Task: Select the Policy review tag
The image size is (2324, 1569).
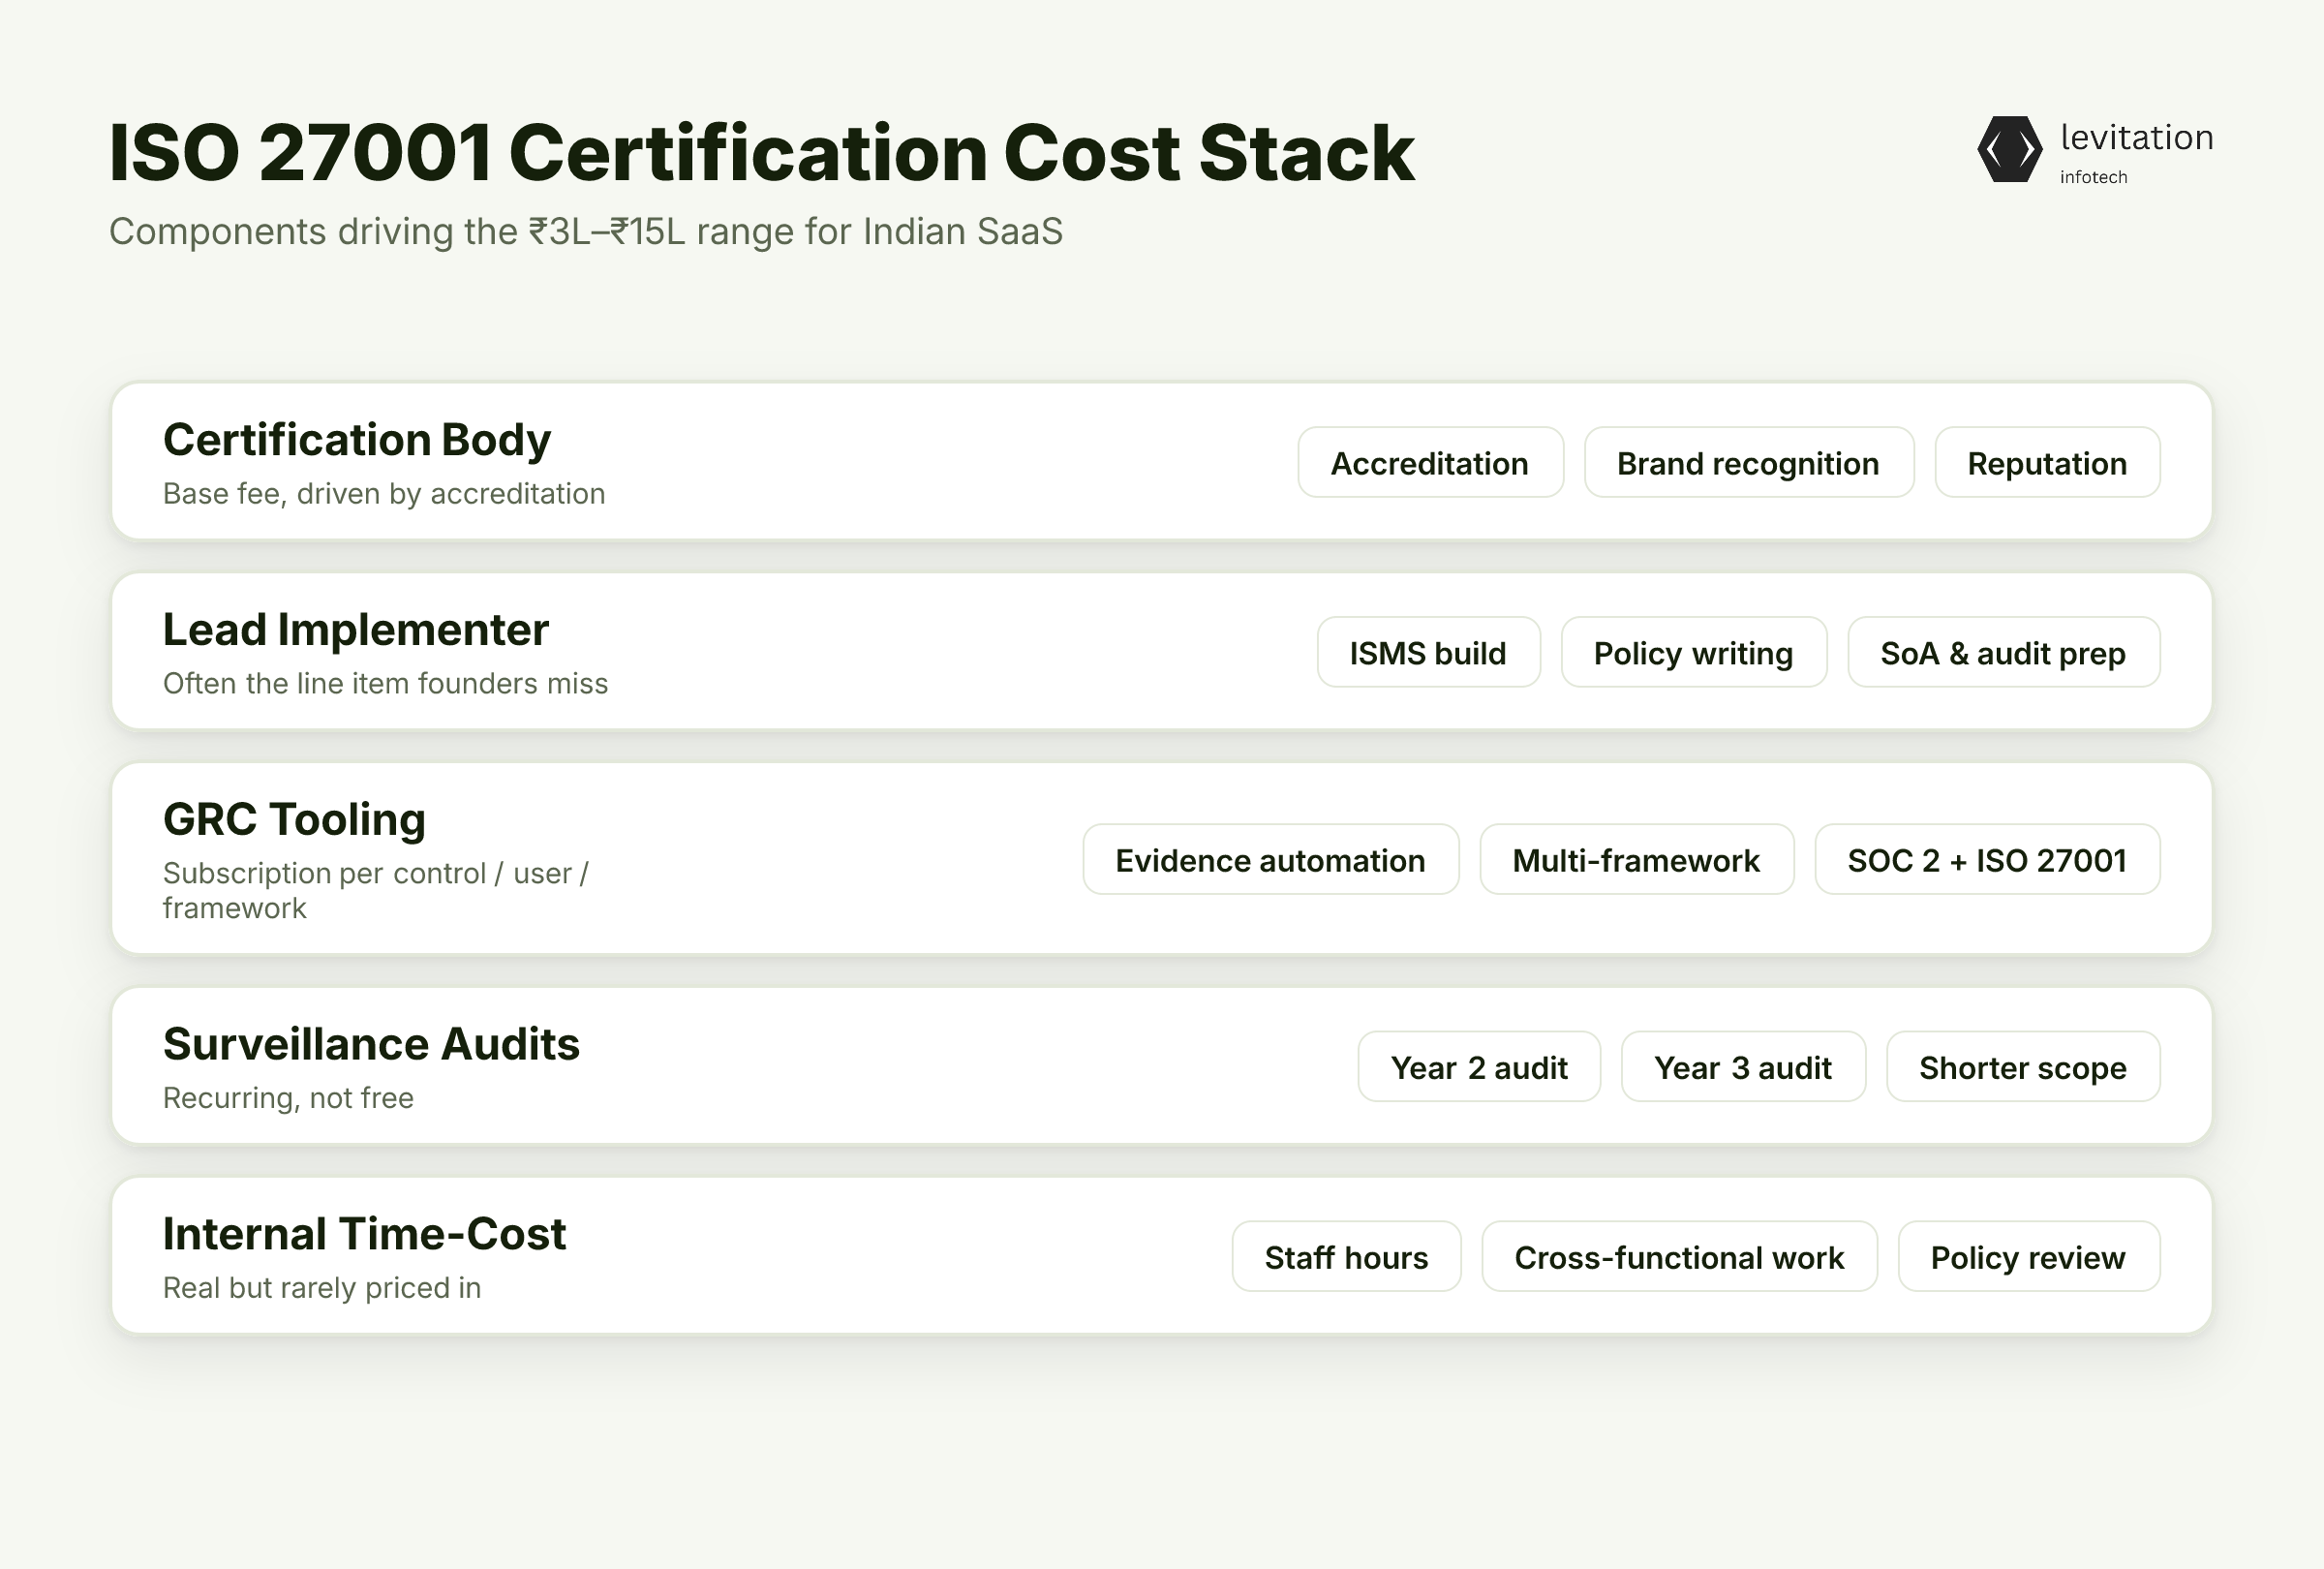Action: coord(2028,1256)
